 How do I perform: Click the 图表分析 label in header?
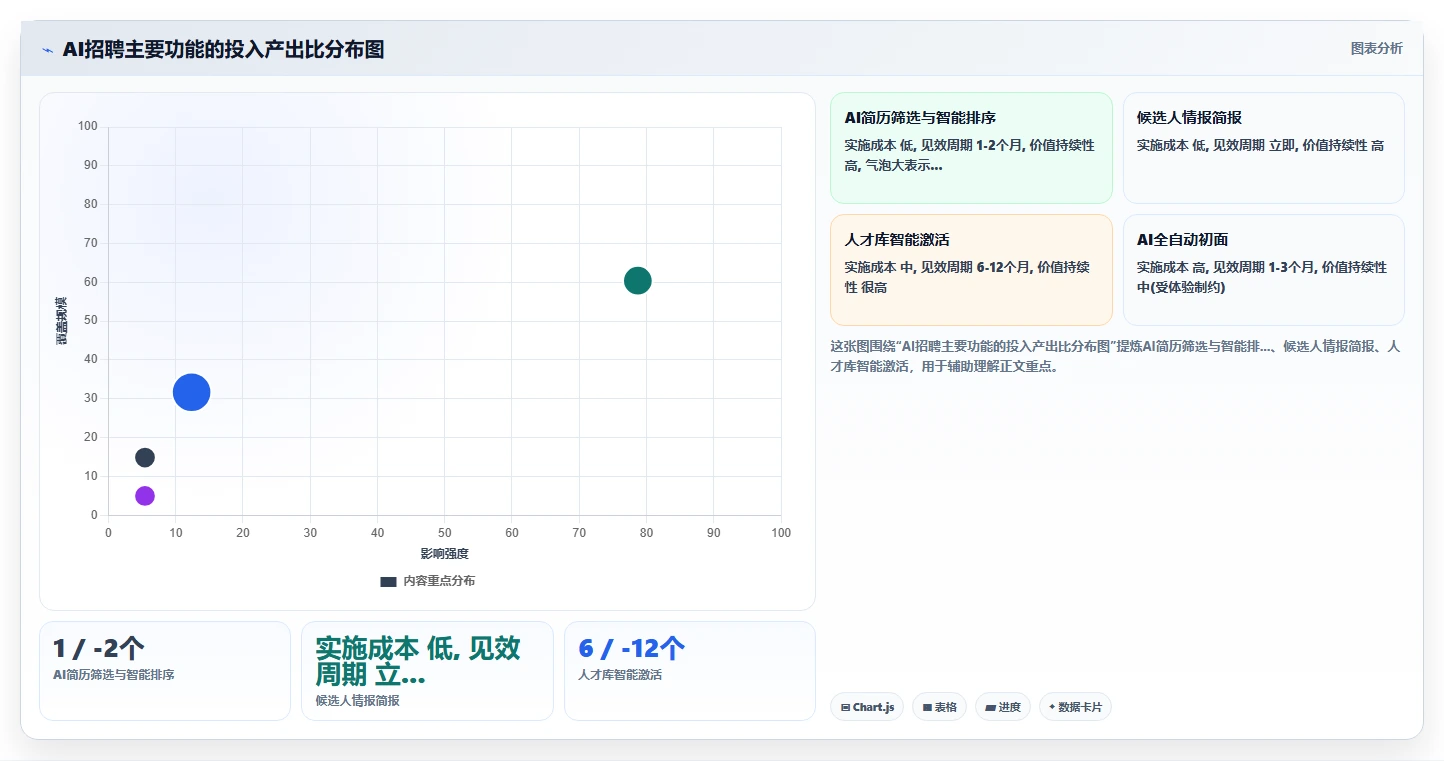[x=1376, y=48]
